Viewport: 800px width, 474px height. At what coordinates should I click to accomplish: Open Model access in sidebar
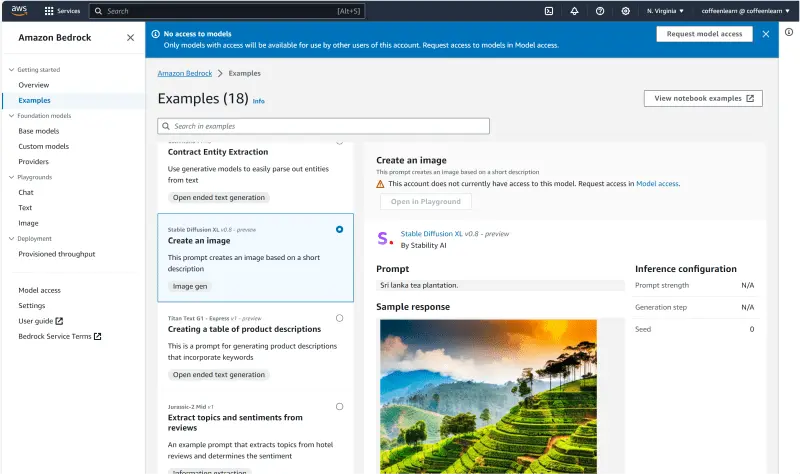[39, 290]
